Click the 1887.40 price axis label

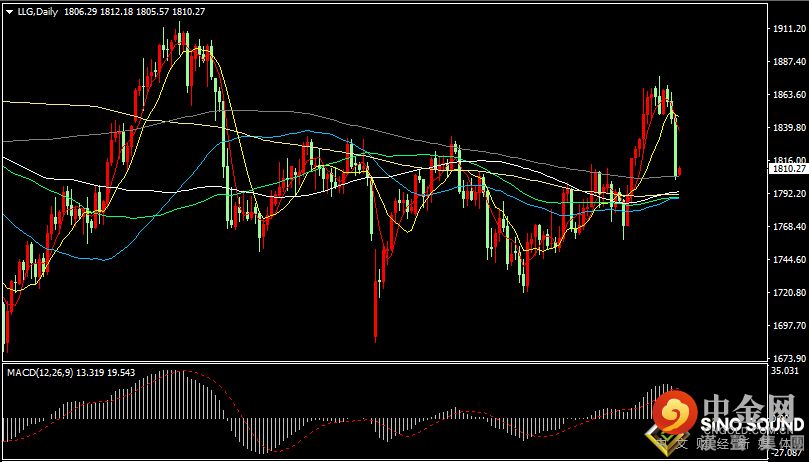789,62
